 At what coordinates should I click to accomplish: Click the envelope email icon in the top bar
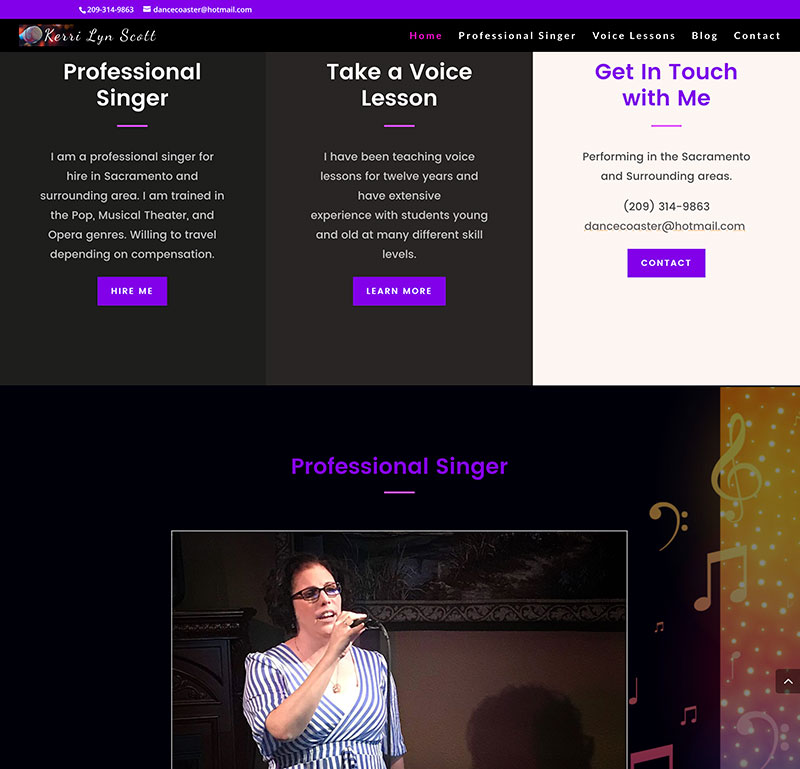[x=147, y=9]
